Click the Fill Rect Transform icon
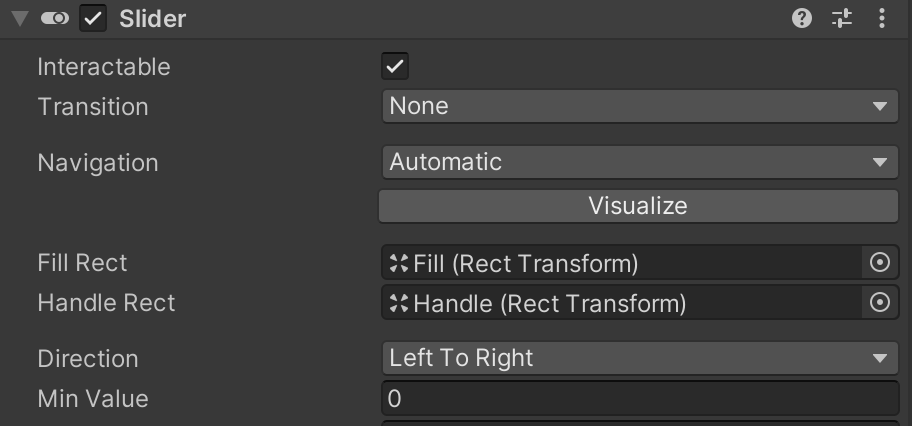The image size is (912, 426). pos(399,263)
